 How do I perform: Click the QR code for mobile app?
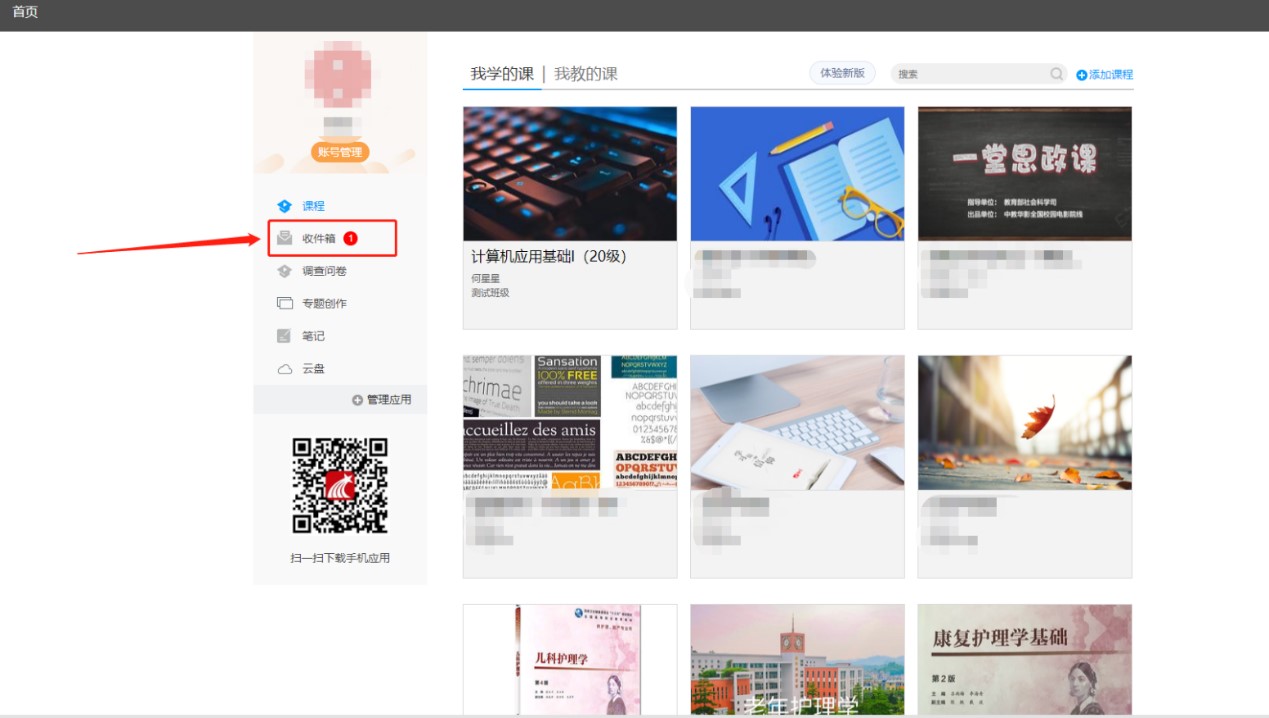pos(340,485)
